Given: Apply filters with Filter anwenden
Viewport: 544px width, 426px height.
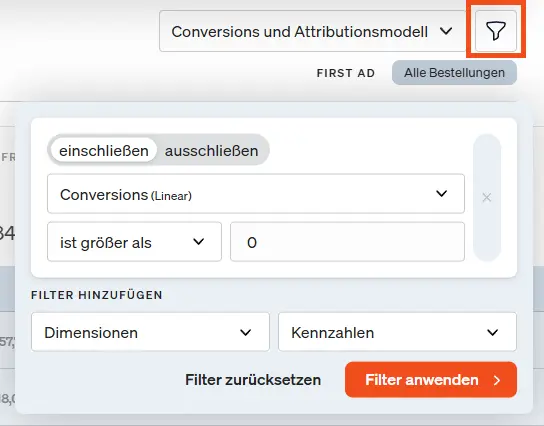Looking at the screenshot, I should tap(431, 380).
